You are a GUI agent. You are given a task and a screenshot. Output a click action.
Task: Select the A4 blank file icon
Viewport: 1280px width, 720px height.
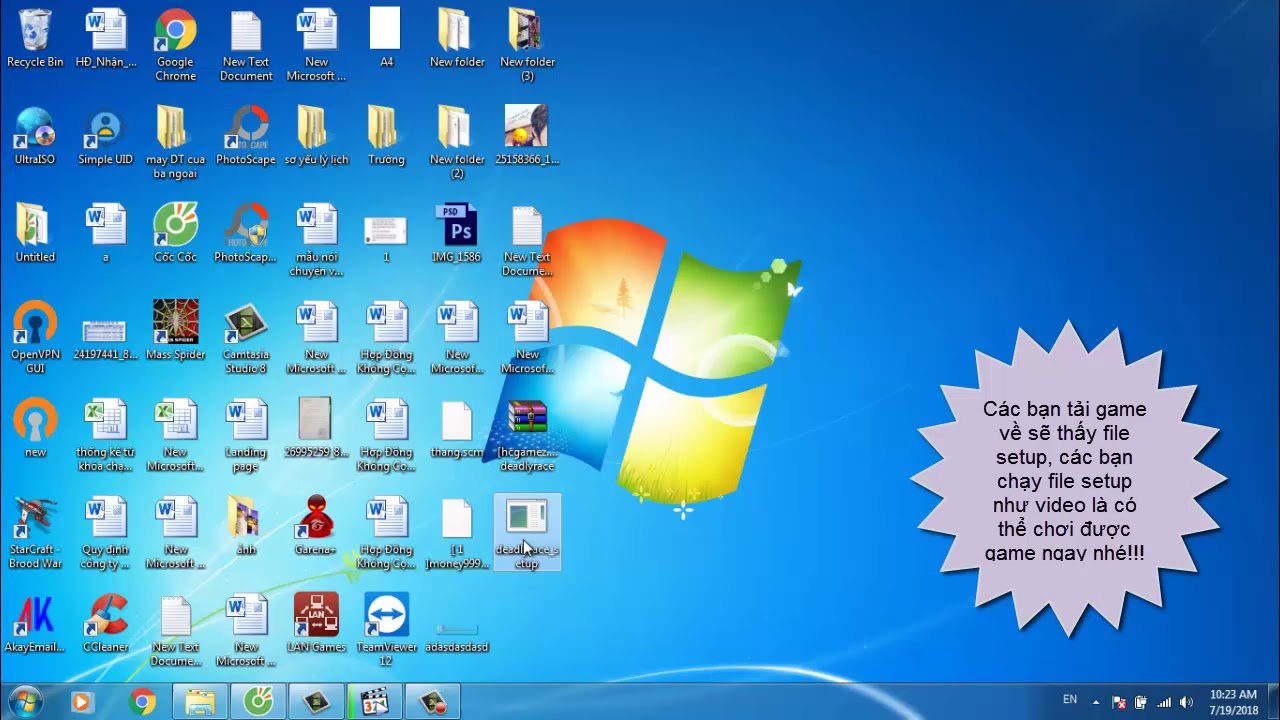386,38
